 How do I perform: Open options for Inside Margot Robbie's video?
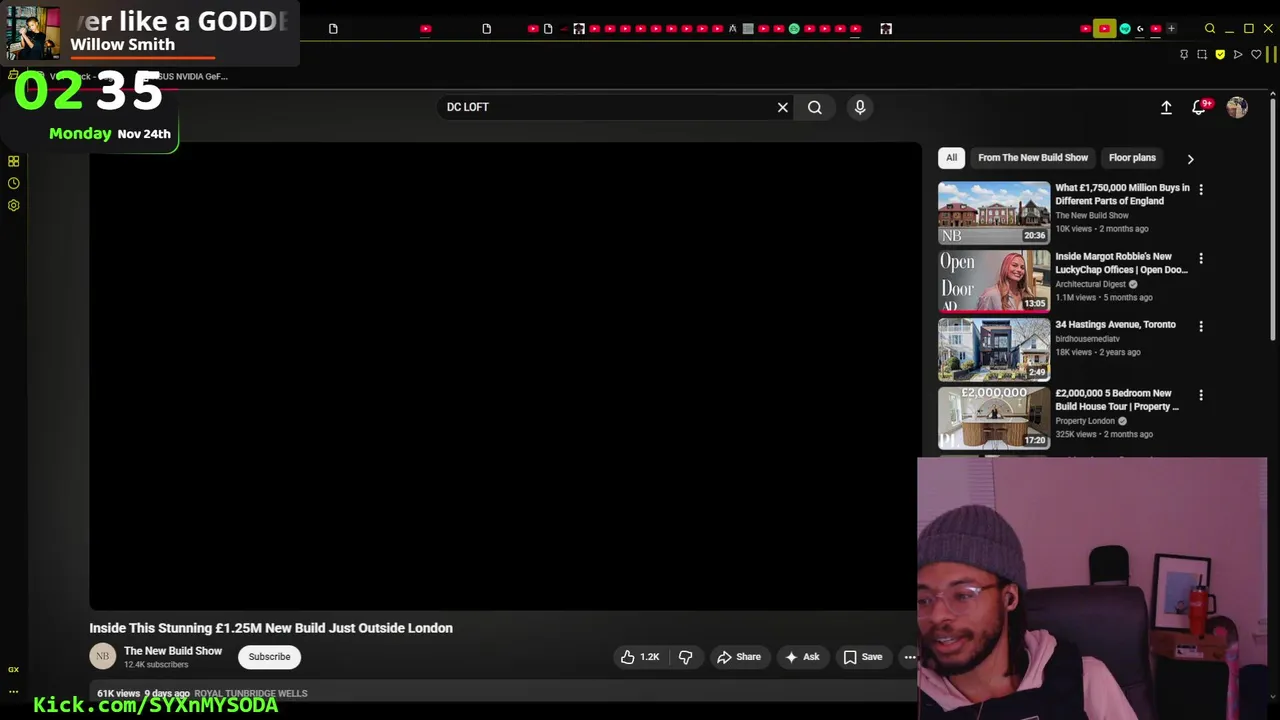1201,258
